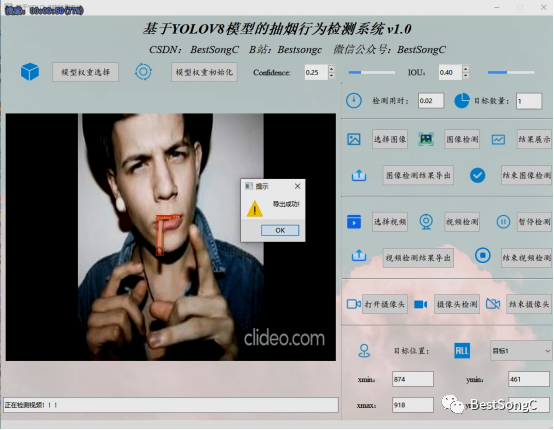The height and width of the screenshot is (430, 554).
Task: Click the blue ALL icon
Action: click(x=462, y=351)
